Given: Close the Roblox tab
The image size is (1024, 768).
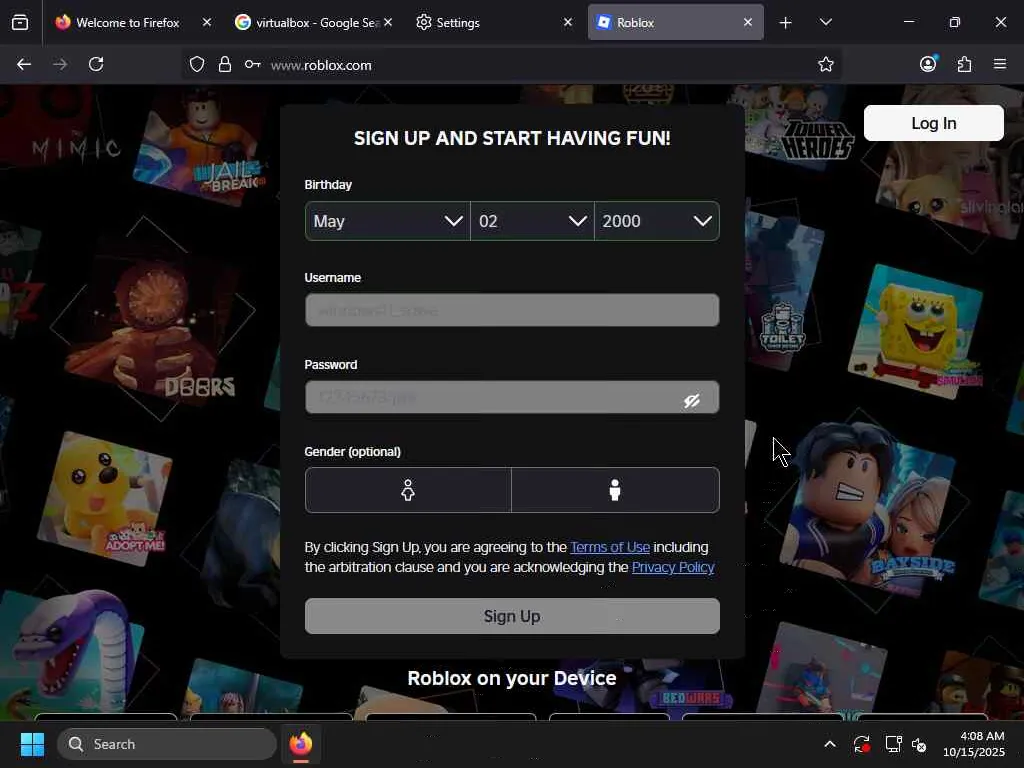Looking at the screenshot, I should tap(748, 22).
